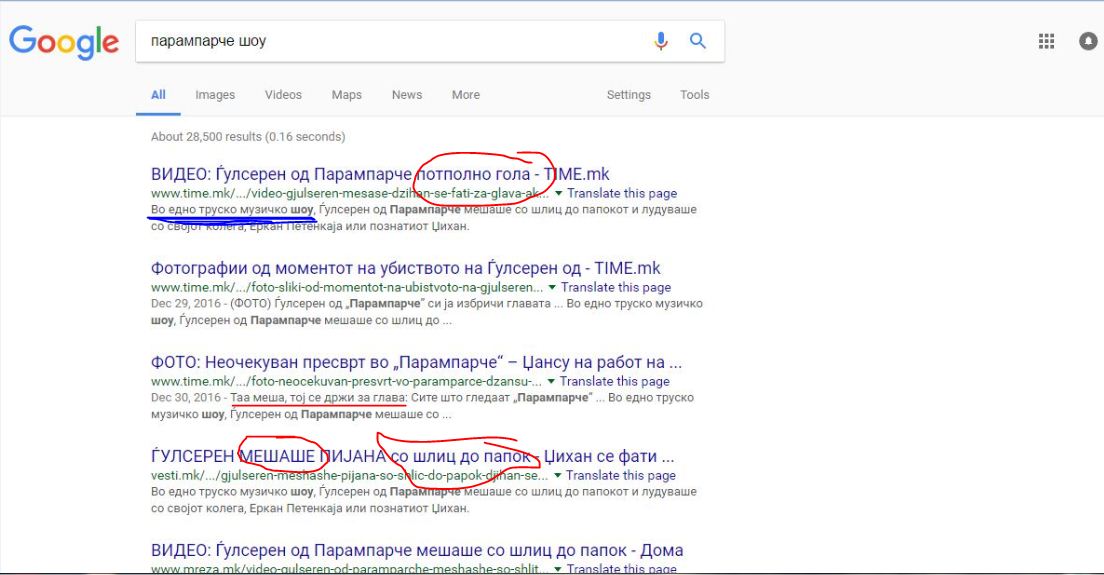
Task: Click snippet text 'Таа меша, тој се држи за глава'
Action: [x=318, y=398]
